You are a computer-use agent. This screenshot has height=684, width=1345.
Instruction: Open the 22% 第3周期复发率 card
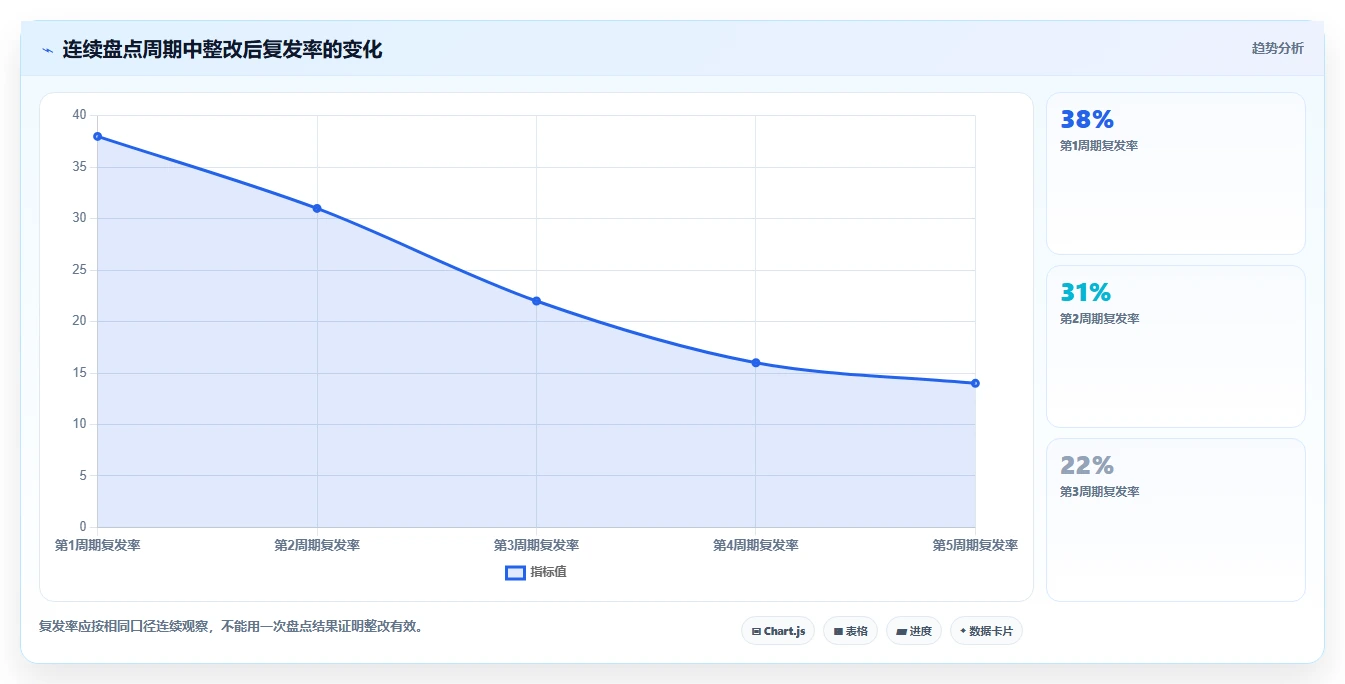pos(1175,520)
